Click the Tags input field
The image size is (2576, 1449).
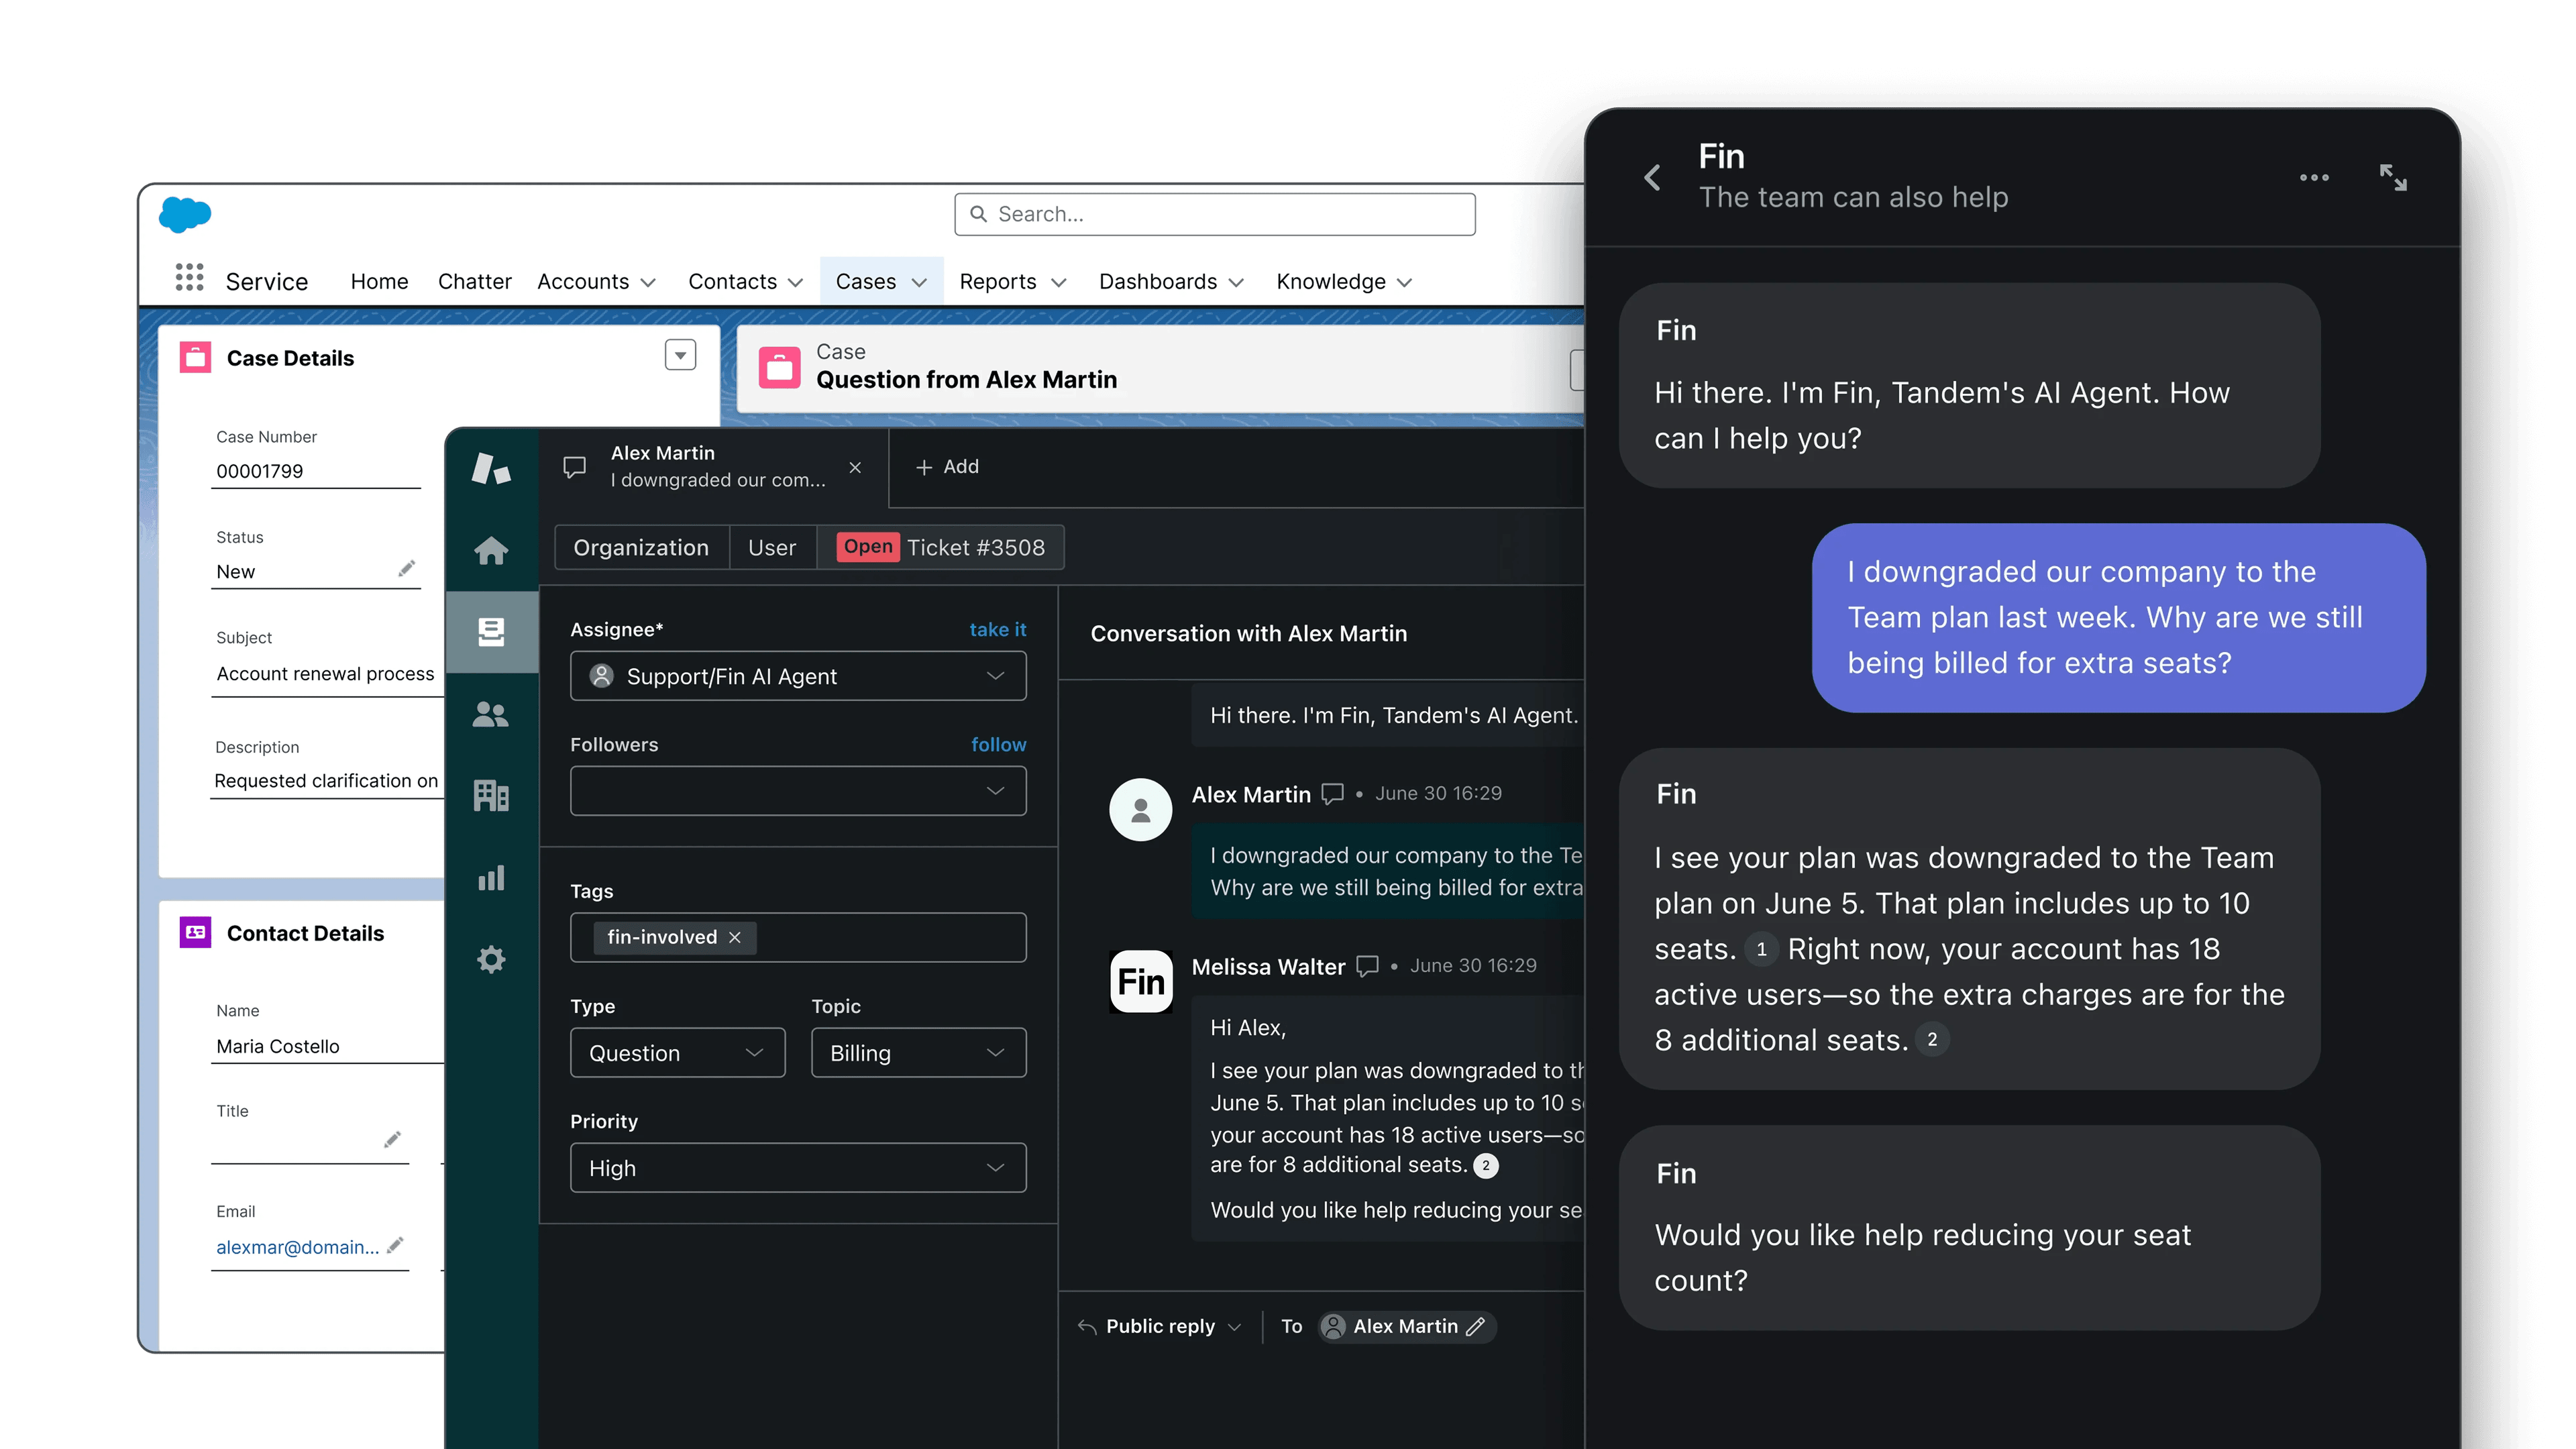798,937
